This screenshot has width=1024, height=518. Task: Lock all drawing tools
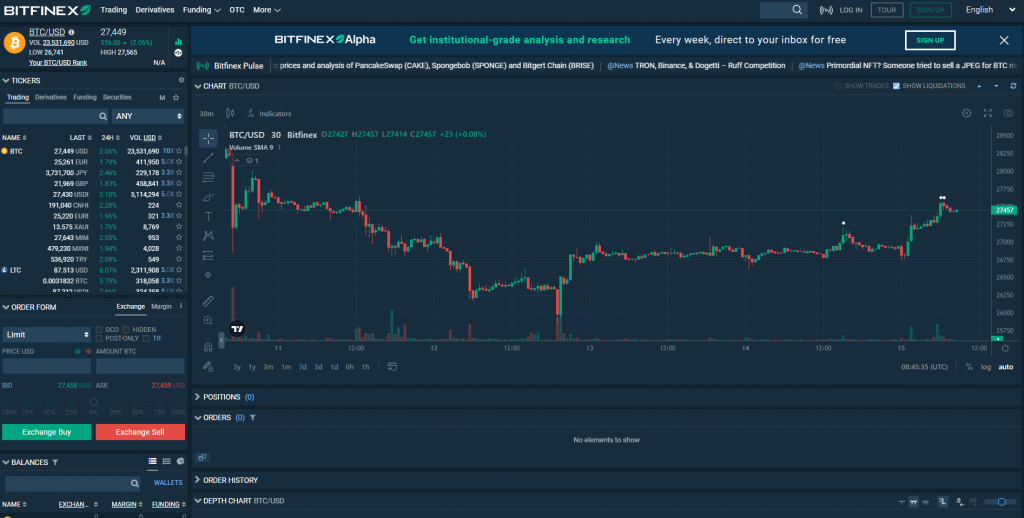(208, 366)
